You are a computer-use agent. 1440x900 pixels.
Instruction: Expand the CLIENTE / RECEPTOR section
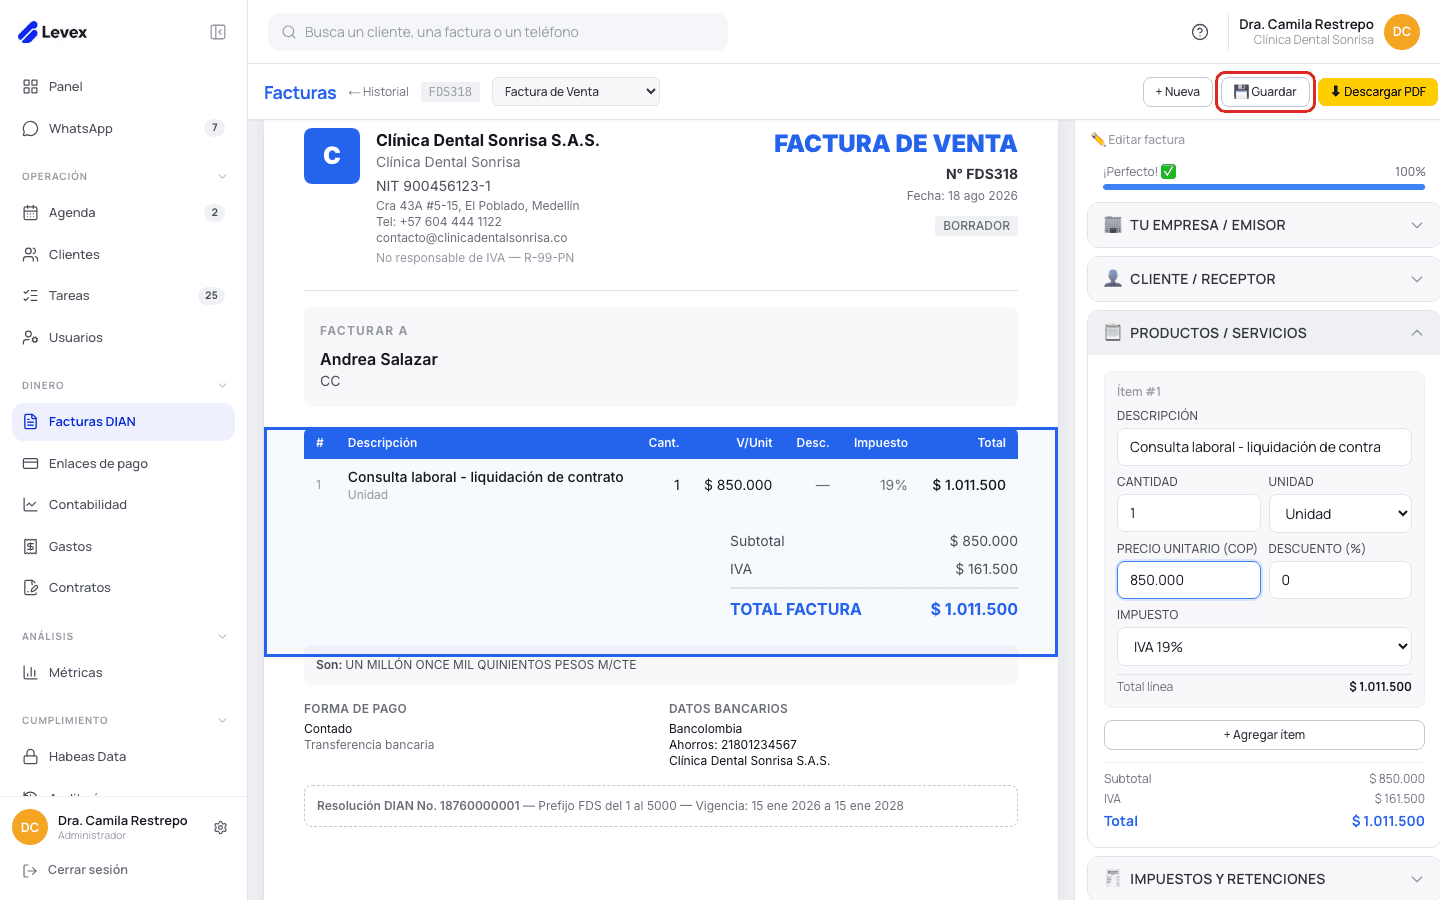1264,279
